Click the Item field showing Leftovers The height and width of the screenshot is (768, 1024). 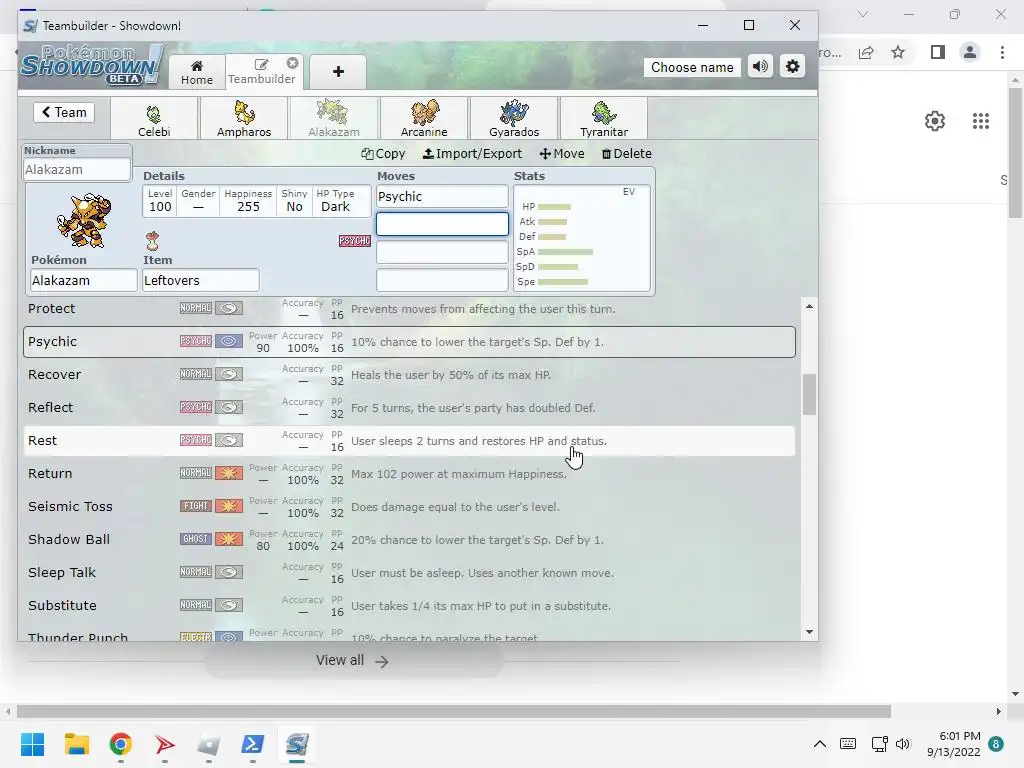pyautogui.click(x=201, y=280)
